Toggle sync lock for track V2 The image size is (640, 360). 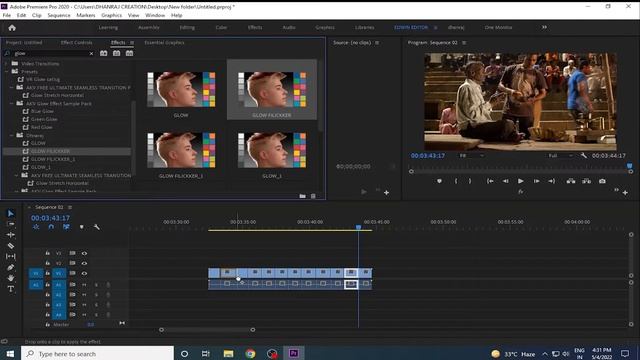coord(72,263)
